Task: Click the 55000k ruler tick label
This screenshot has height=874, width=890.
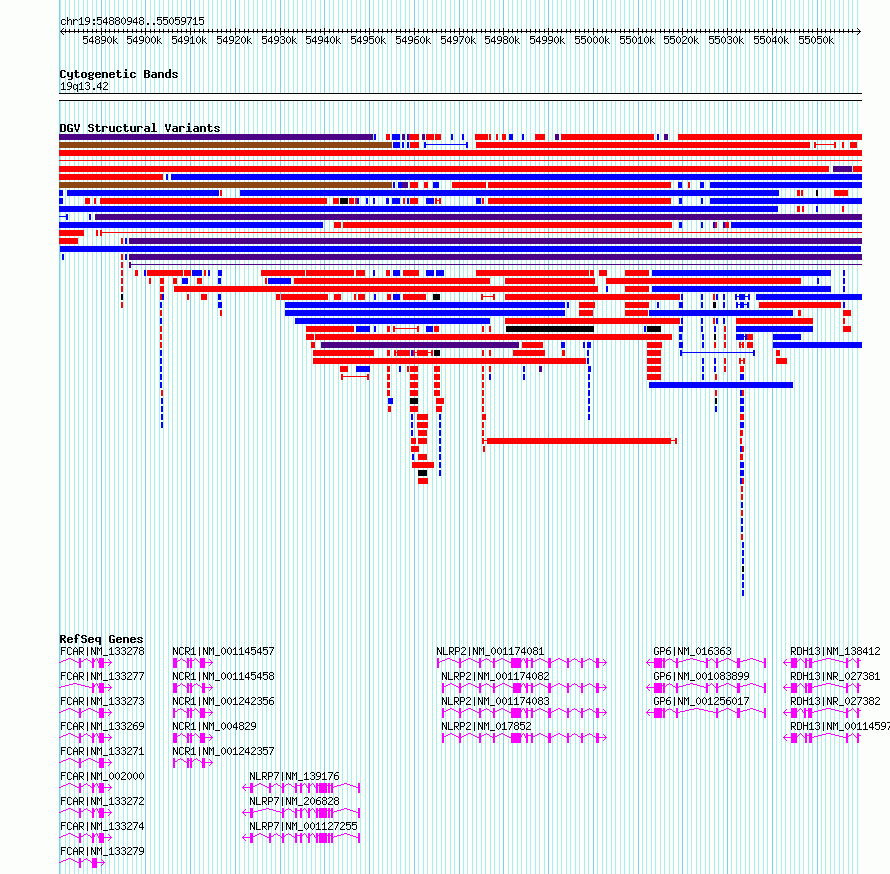Action: pyautogui.click(x=592, y=40)
